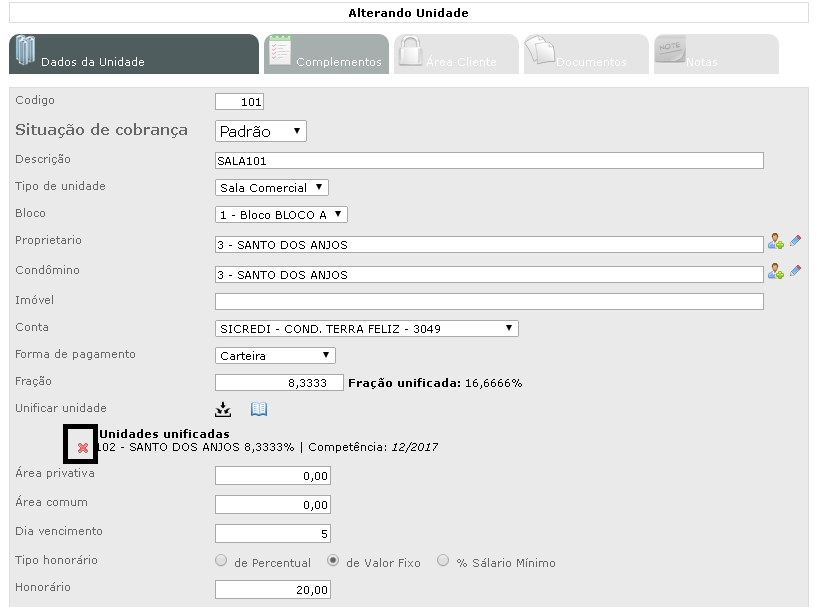Click the 'Fração unificada: 16,6666%' text
The image size is (817, 607).
(435, 383)
